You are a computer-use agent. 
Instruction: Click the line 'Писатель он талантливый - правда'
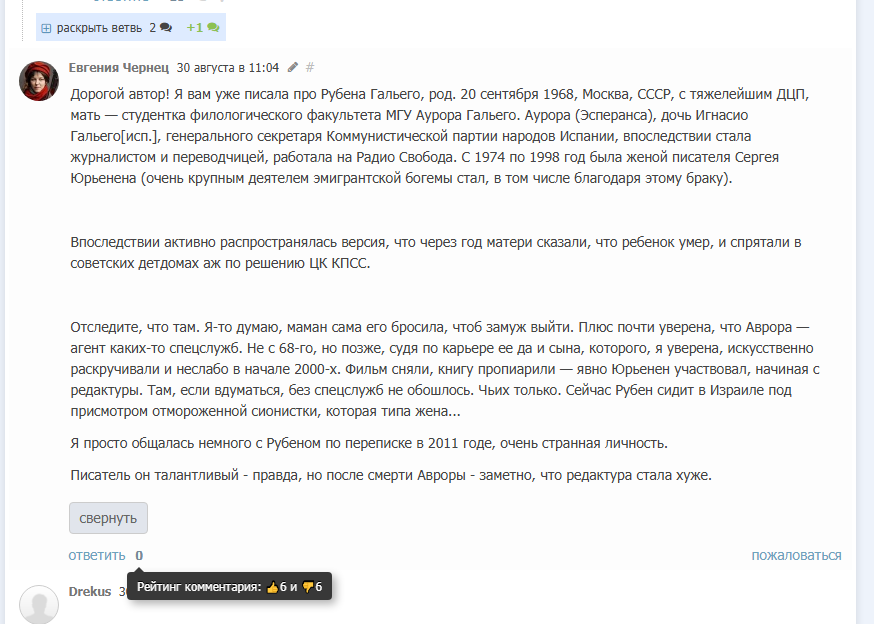pos(391,475)
